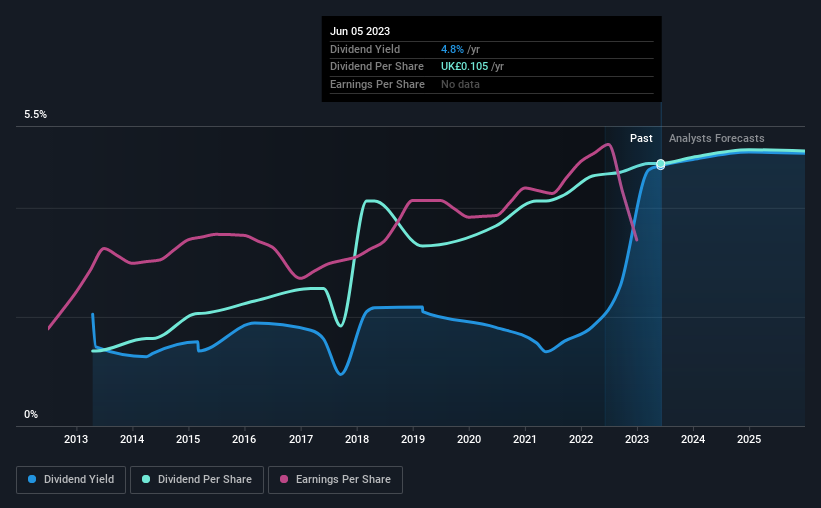Click the 2021 x-axis year label
821x508 pixels.
[x=525, y=439]
